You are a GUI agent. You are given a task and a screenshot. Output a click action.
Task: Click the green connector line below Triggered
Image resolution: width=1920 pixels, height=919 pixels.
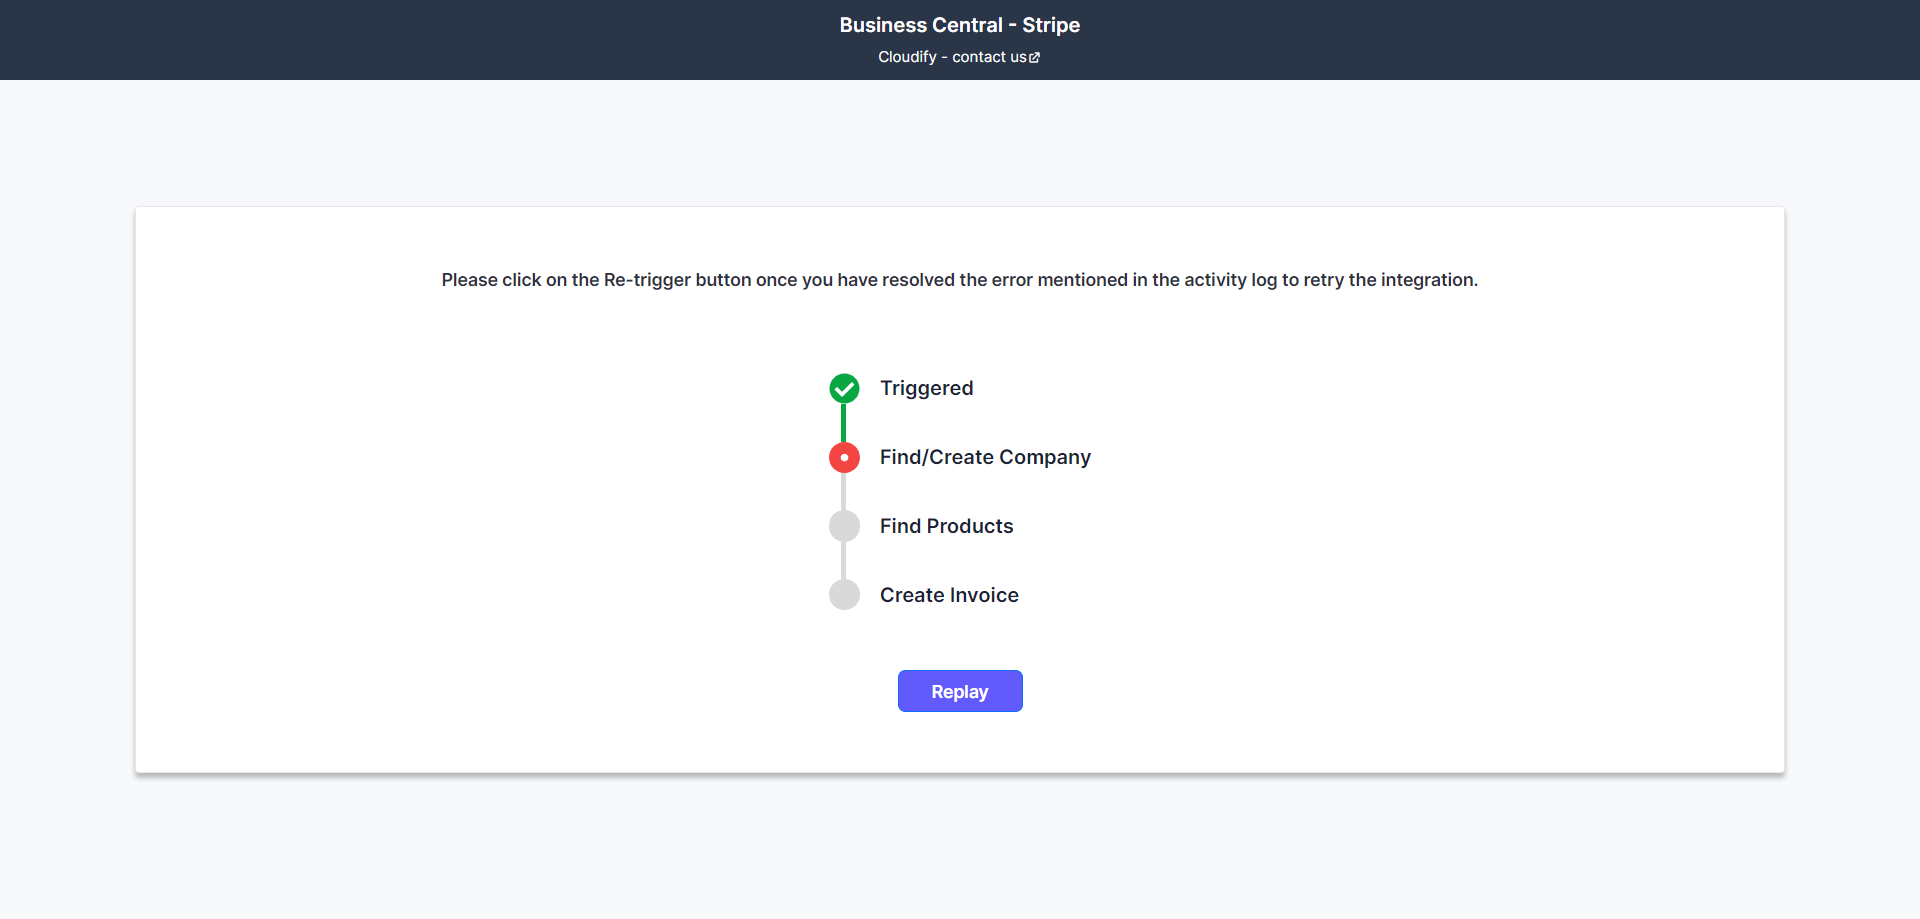click(844, 422)
